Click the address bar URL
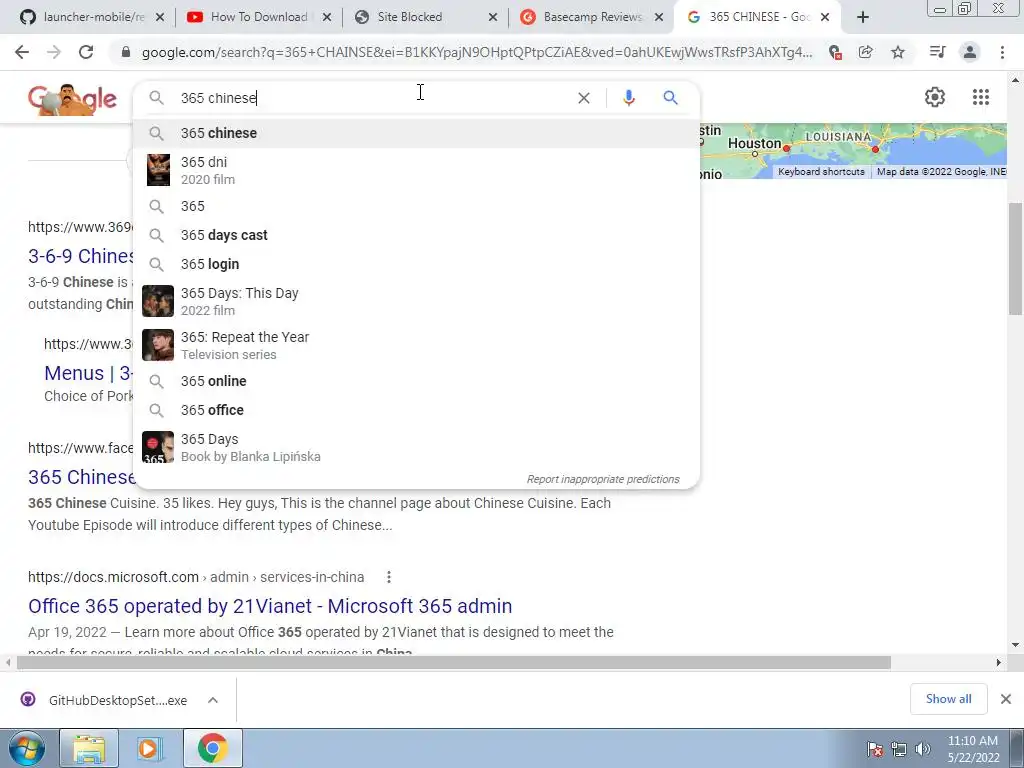 pyautogui.click(x=477, y=52)
